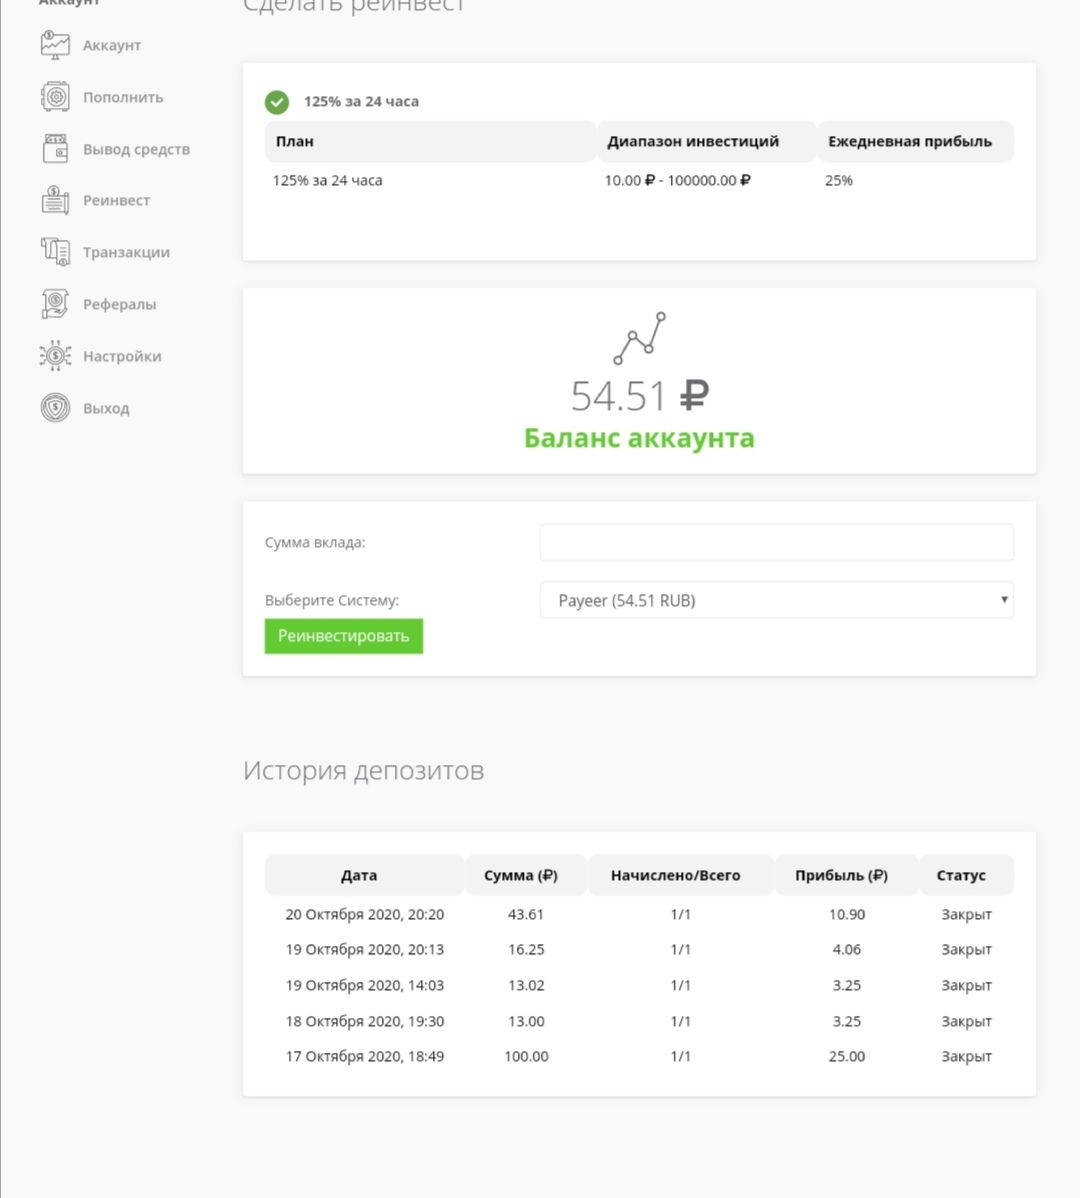Click the 13.00 deposit amount
Viewport: 1080px width, 1198px height.
(x=526, y=1022)
